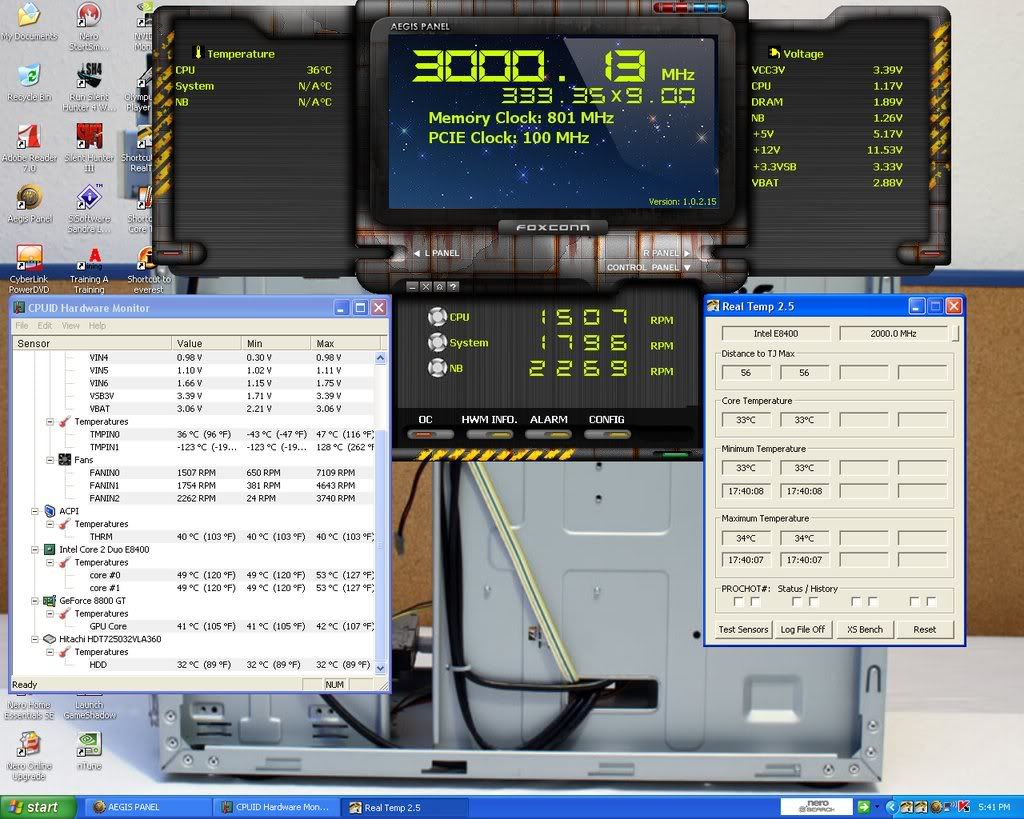Collapse the ACPI tree node
Image resolution: width=1024 pixels, height=819 pixels.
[35, 511]
